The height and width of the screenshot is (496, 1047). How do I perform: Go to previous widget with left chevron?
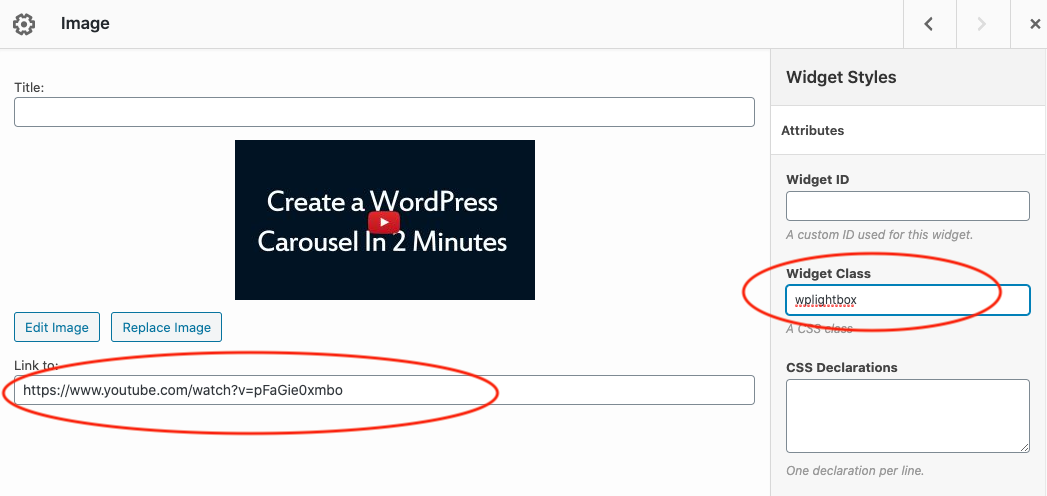pyautogui.click(x=929, y=24)
